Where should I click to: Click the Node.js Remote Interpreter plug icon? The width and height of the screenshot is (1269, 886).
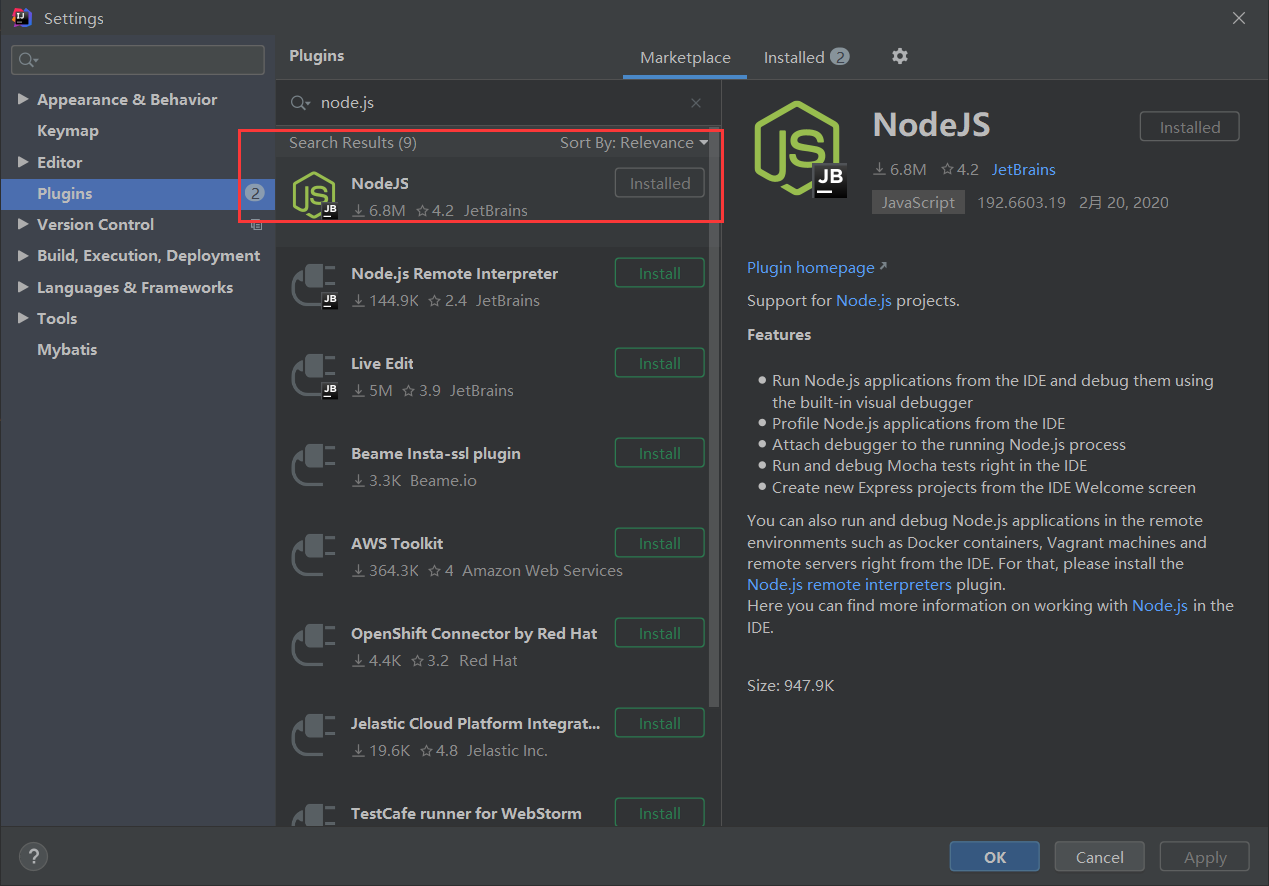point(314,285)
